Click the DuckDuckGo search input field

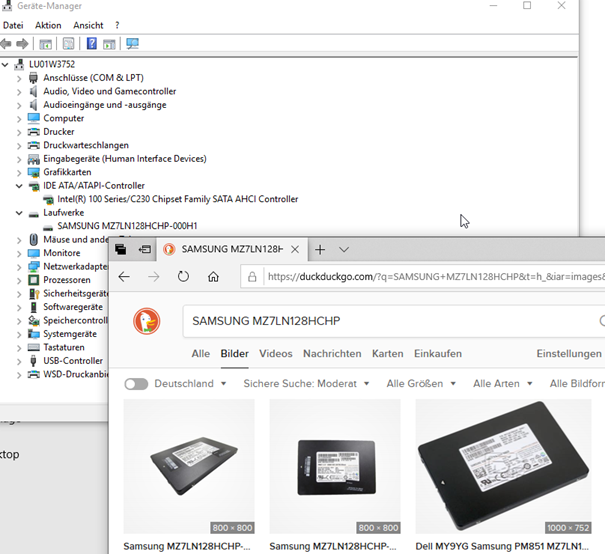(390, 321)
